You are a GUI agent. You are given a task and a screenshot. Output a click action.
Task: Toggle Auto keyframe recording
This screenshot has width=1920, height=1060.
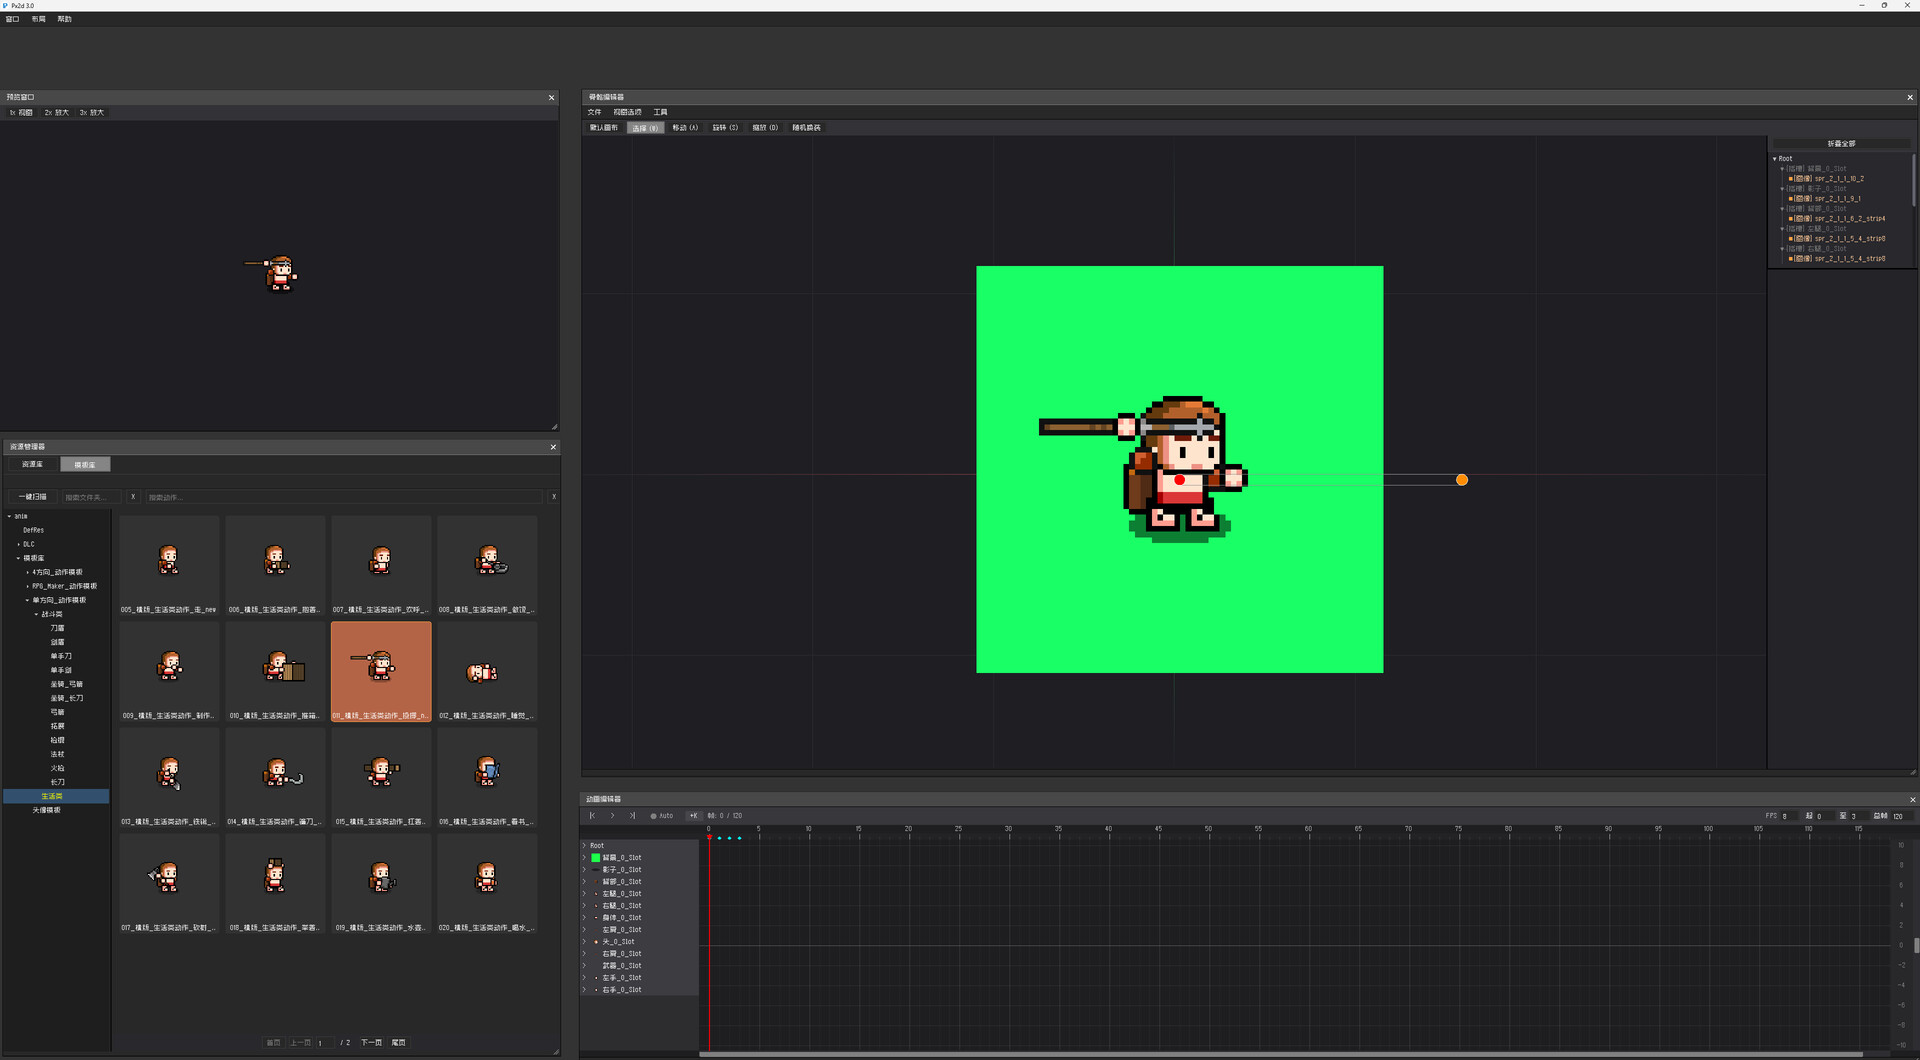662,816
